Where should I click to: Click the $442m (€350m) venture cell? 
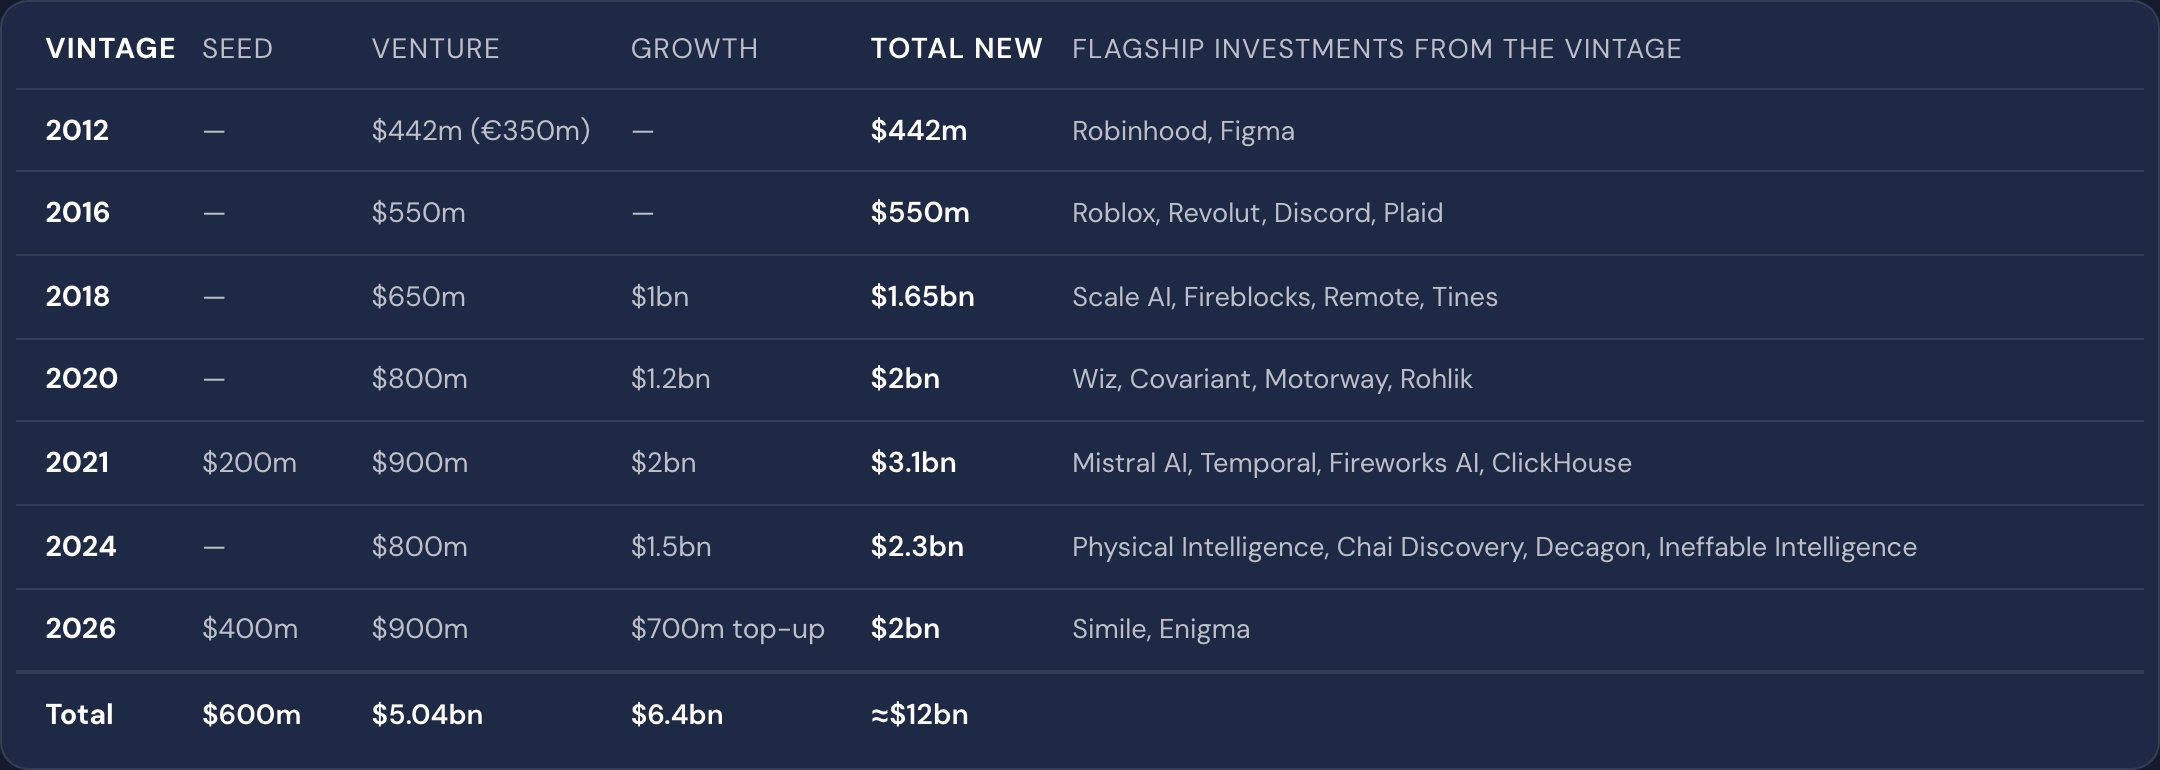[481, 130]
